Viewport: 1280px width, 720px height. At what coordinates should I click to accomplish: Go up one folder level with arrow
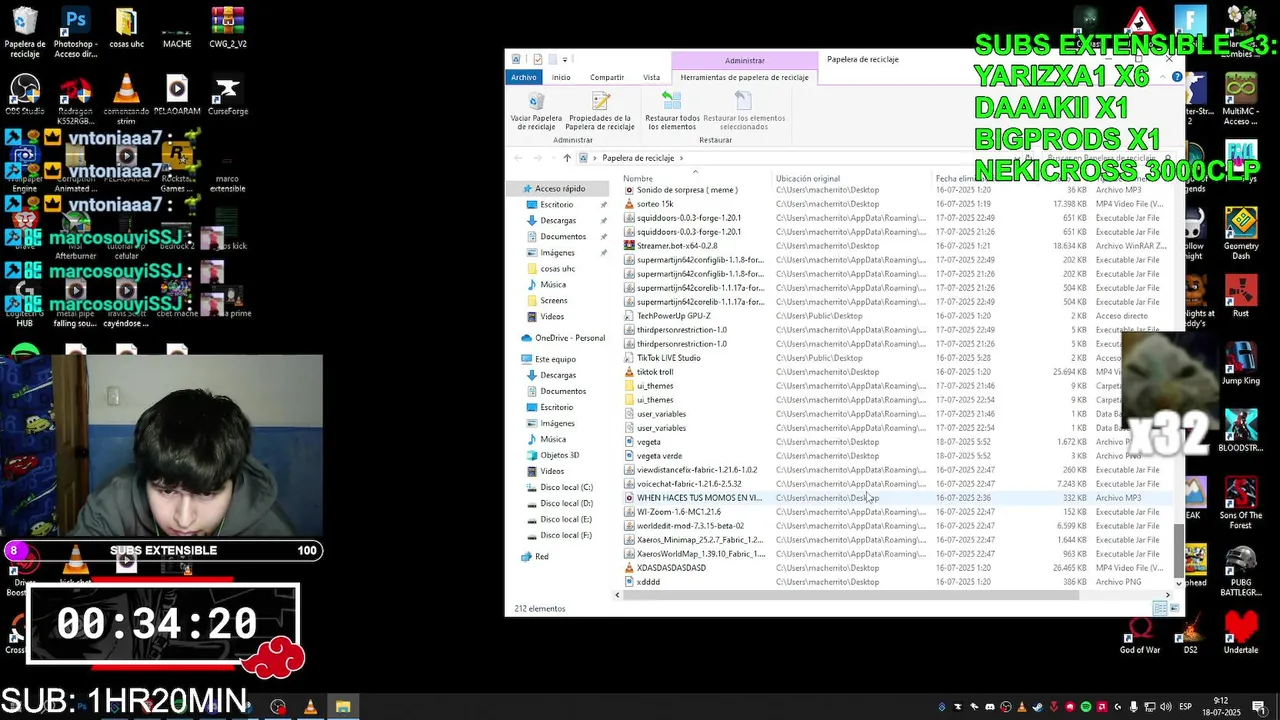point(567,158)
